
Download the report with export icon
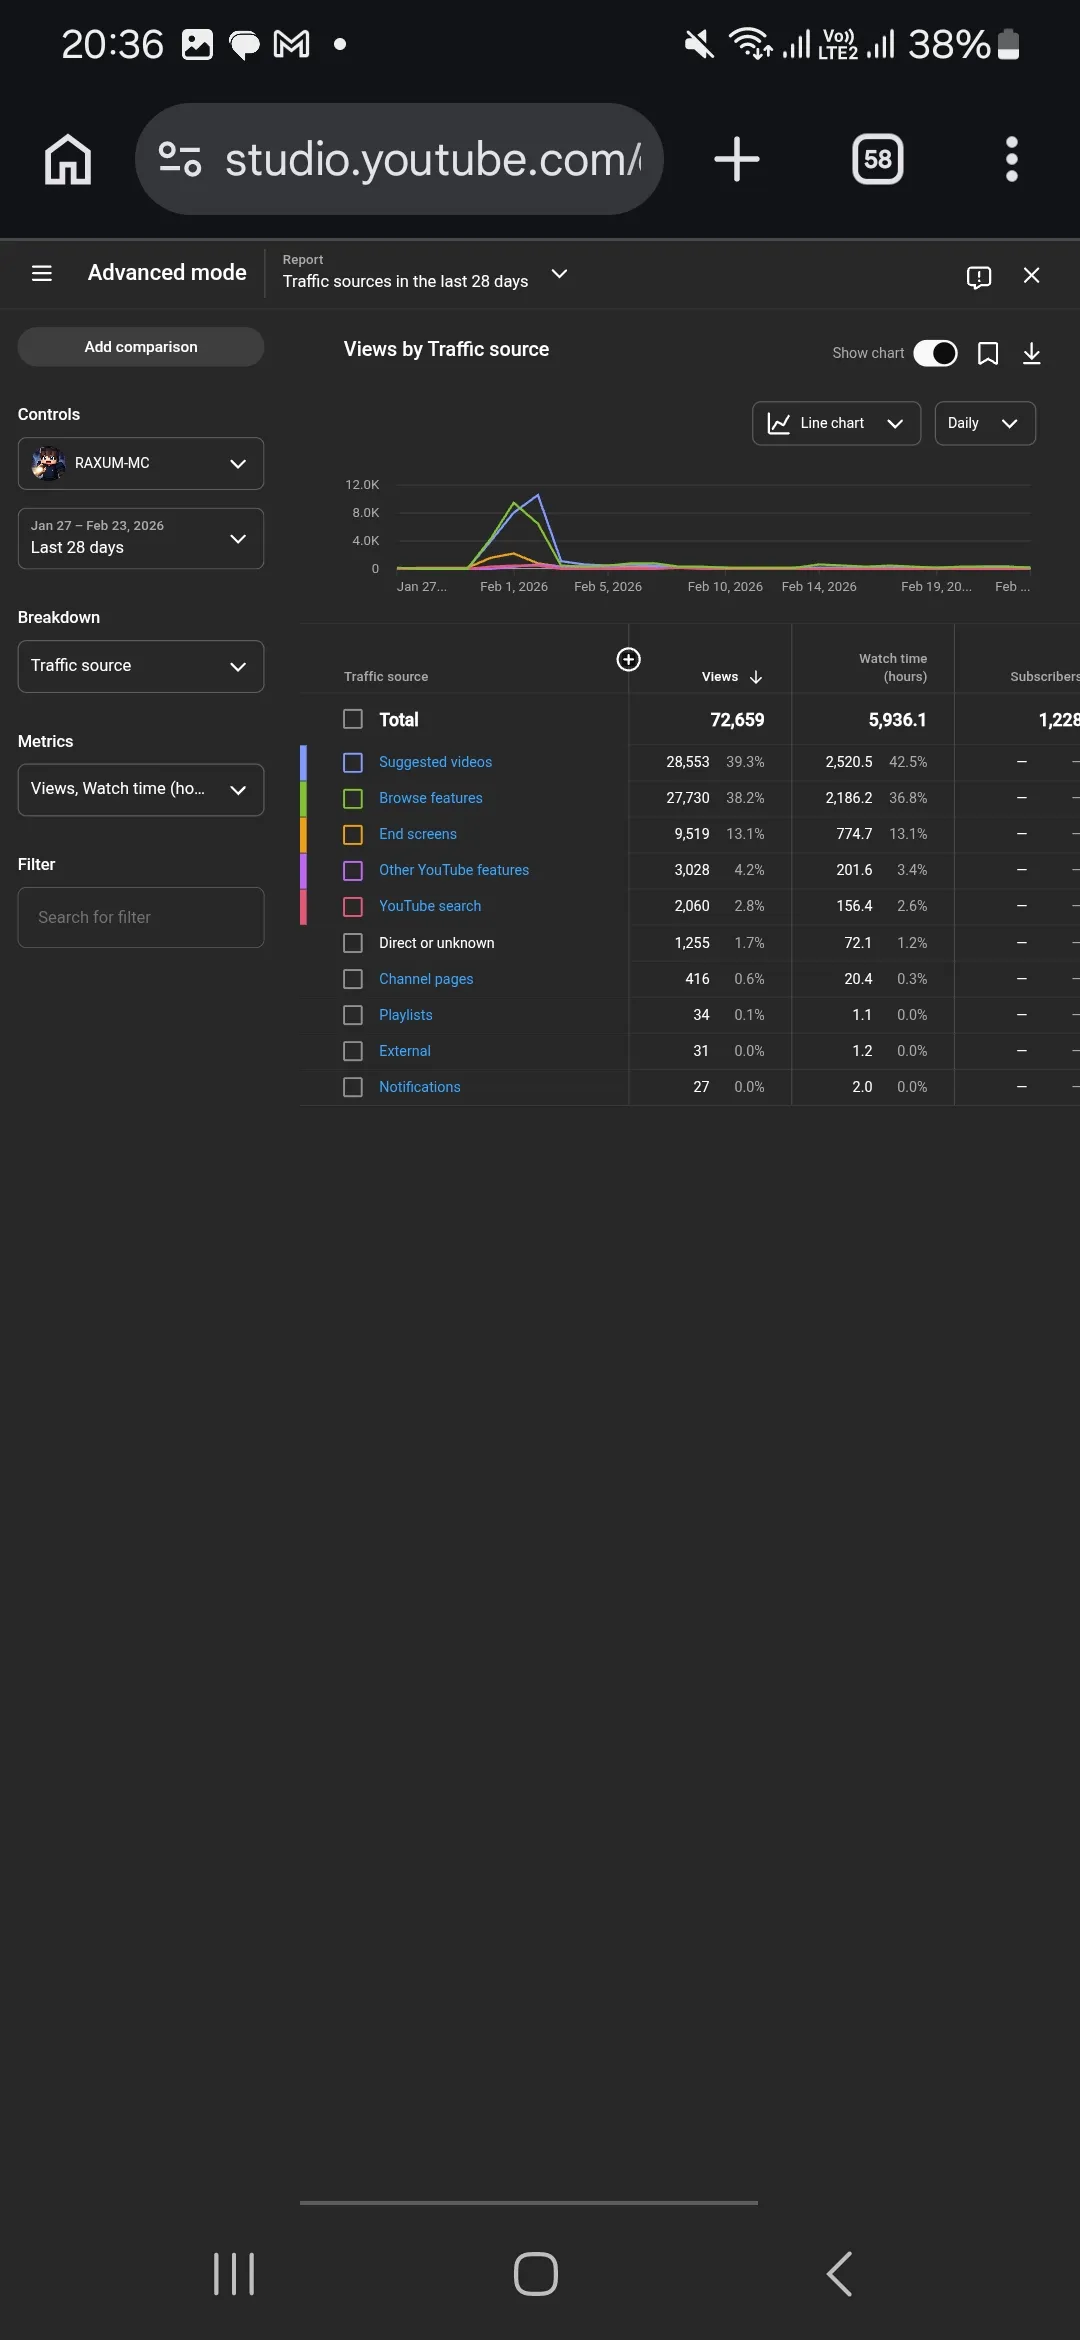1032,353
